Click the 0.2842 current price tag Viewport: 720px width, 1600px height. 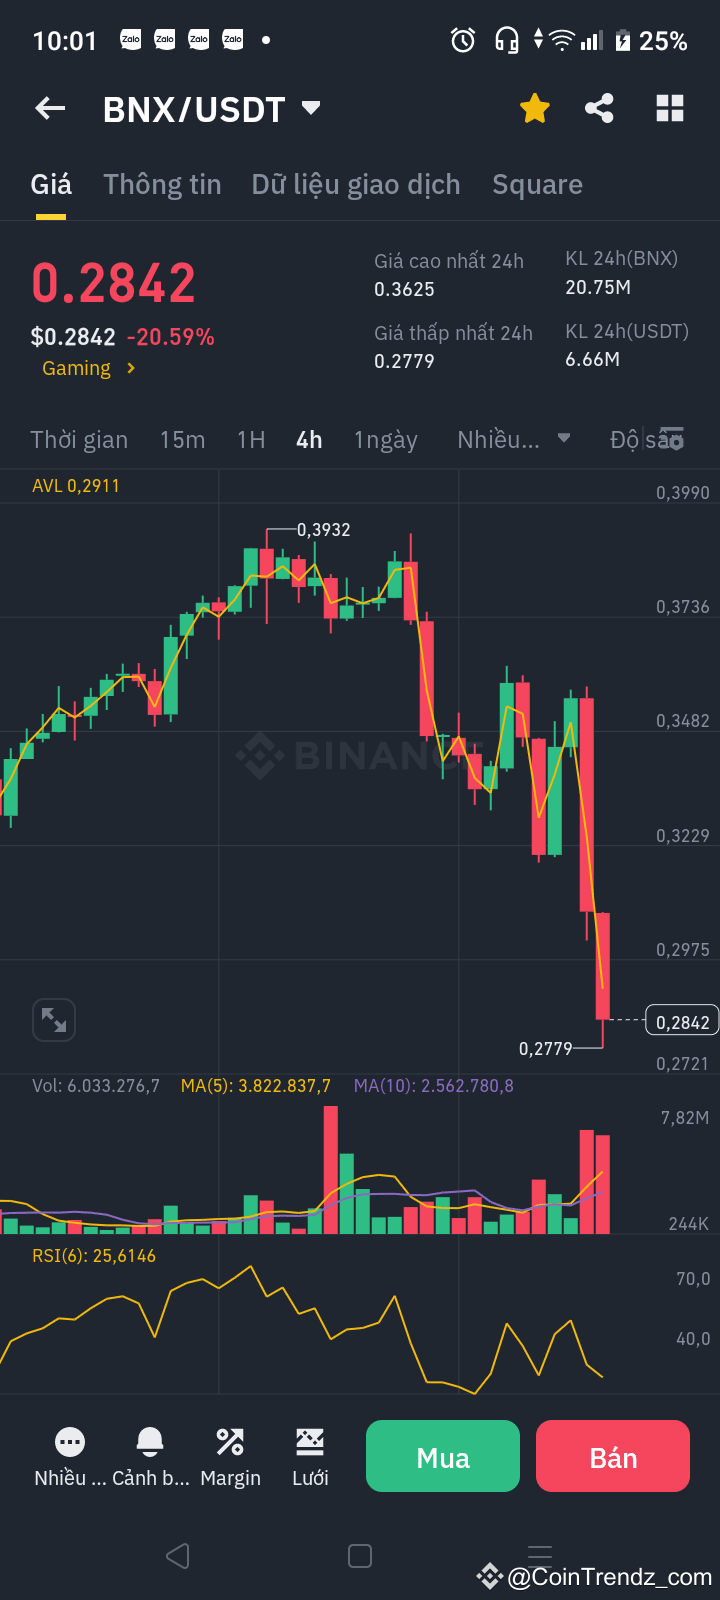pyautogui.click(x=682, y=1020)
